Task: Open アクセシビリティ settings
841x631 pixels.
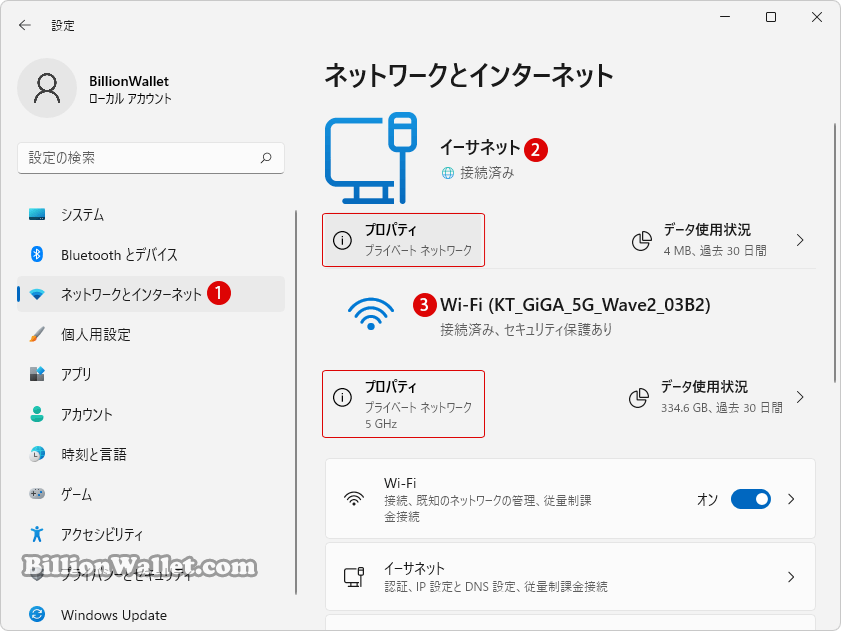Action: pyautogui.click(x=151, y=534)
